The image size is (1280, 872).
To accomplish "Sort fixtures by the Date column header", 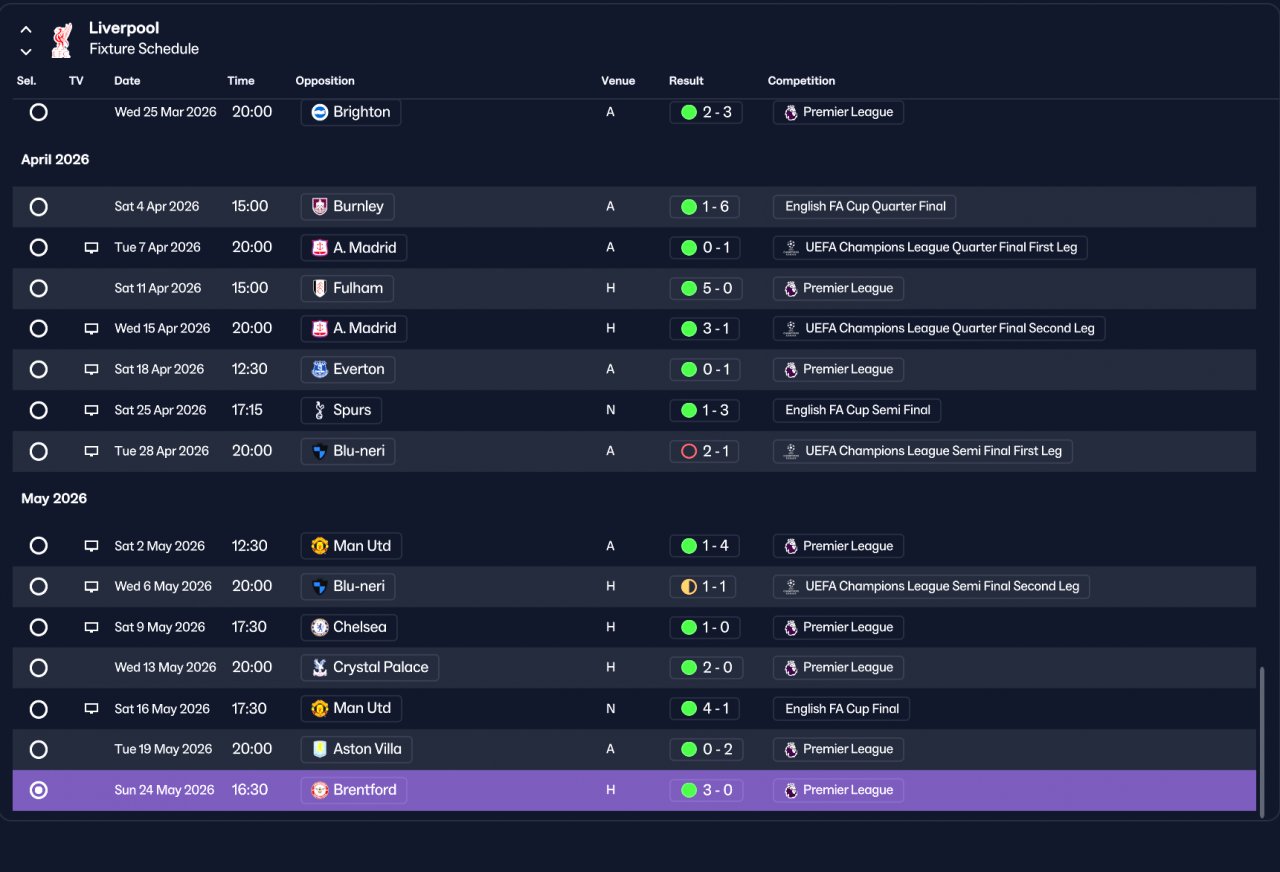I will click(x=127, y=81).
